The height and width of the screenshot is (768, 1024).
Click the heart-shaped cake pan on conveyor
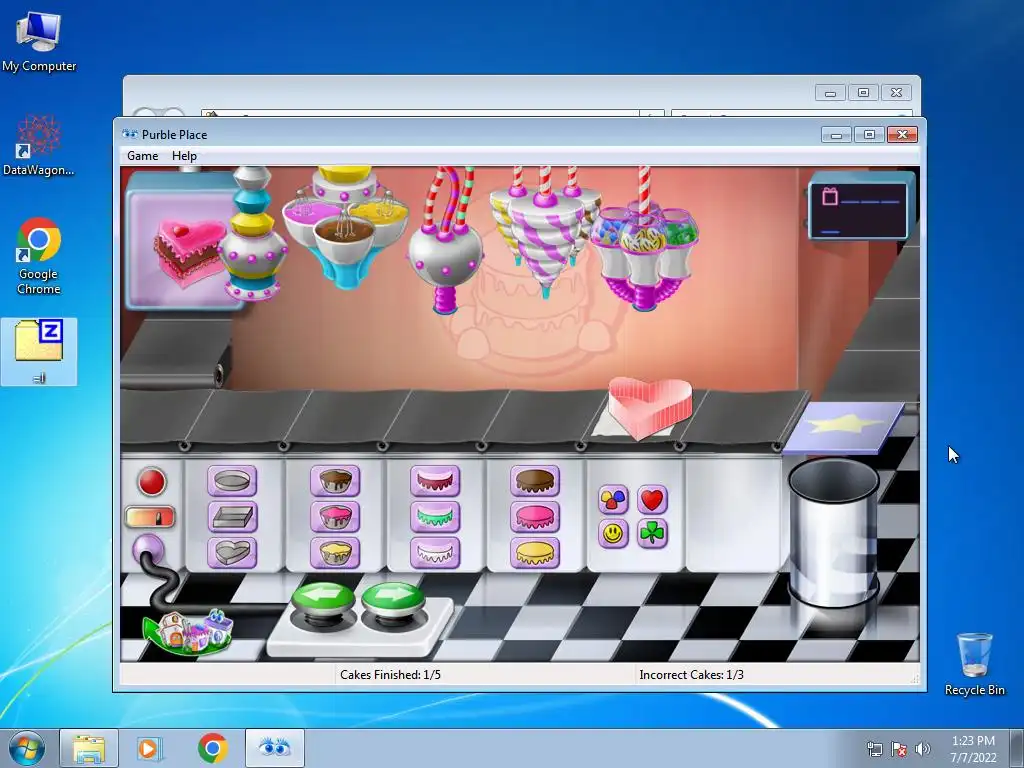[x=648, y=408]
